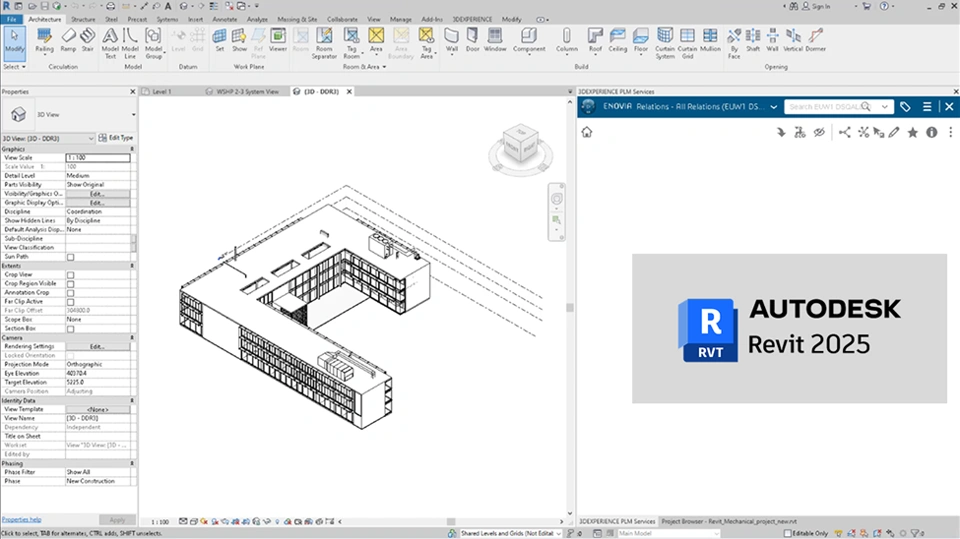Open the Annotate ribbon tab
The height and width of the screenshot is (539, 960).
(x=224, y=20)
